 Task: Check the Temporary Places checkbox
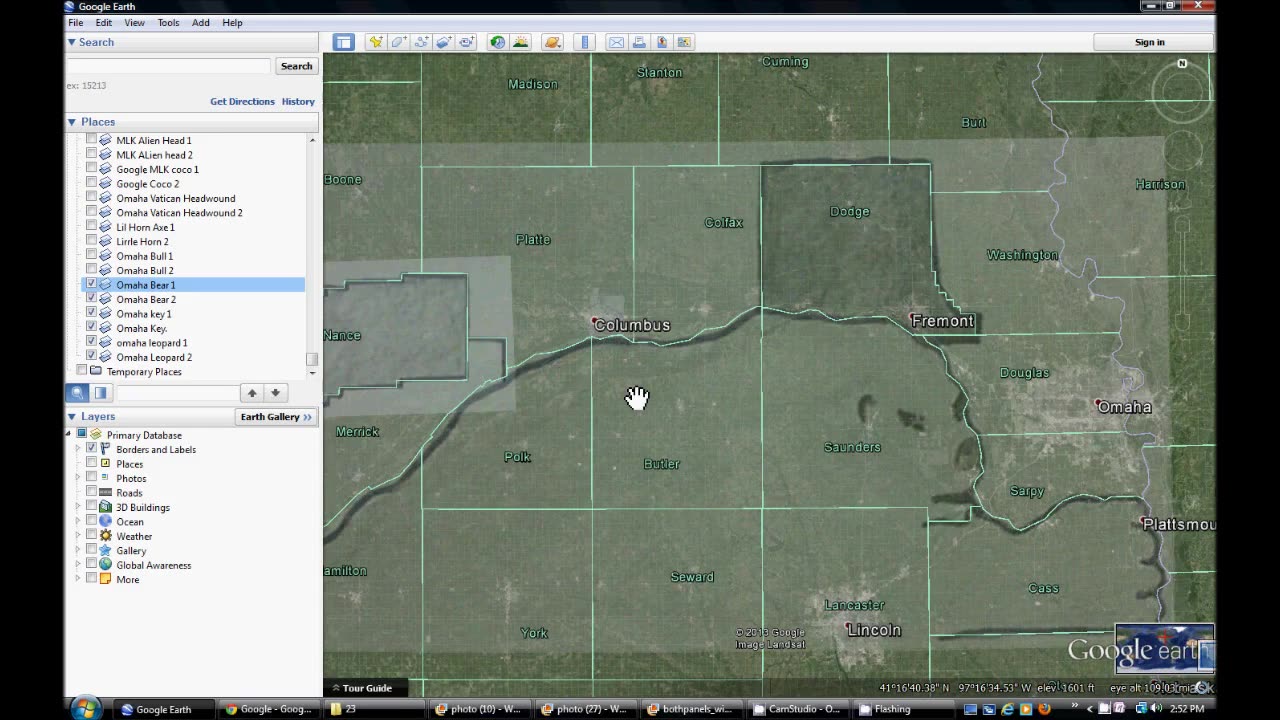pos(82,371)
